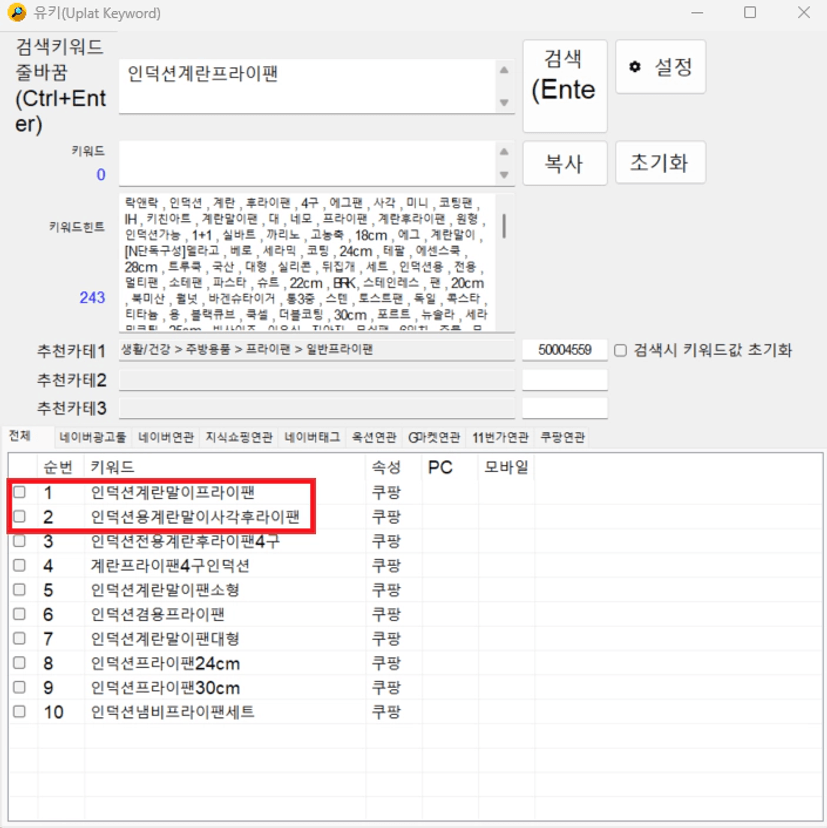Select keyword 계란프라이팬4구인덕션
The height and width of the screenshot is (828, 827).
coord(170,566)
